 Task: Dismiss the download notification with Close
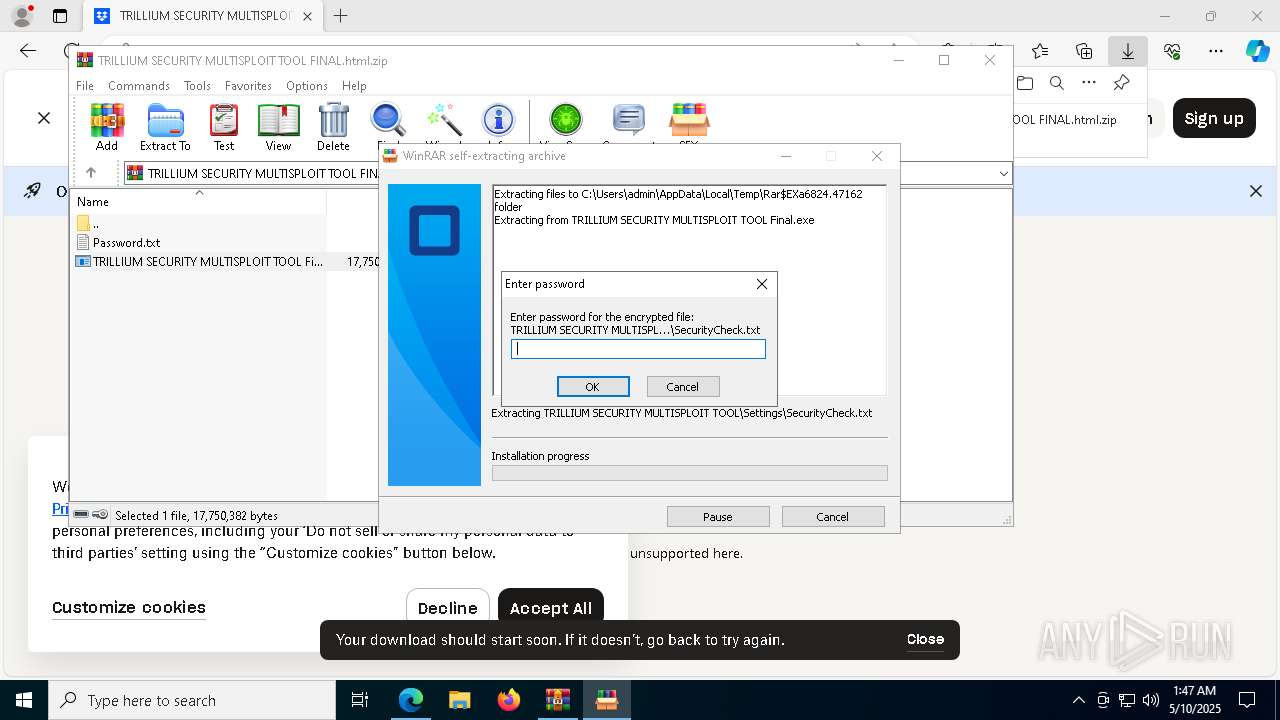925,639
